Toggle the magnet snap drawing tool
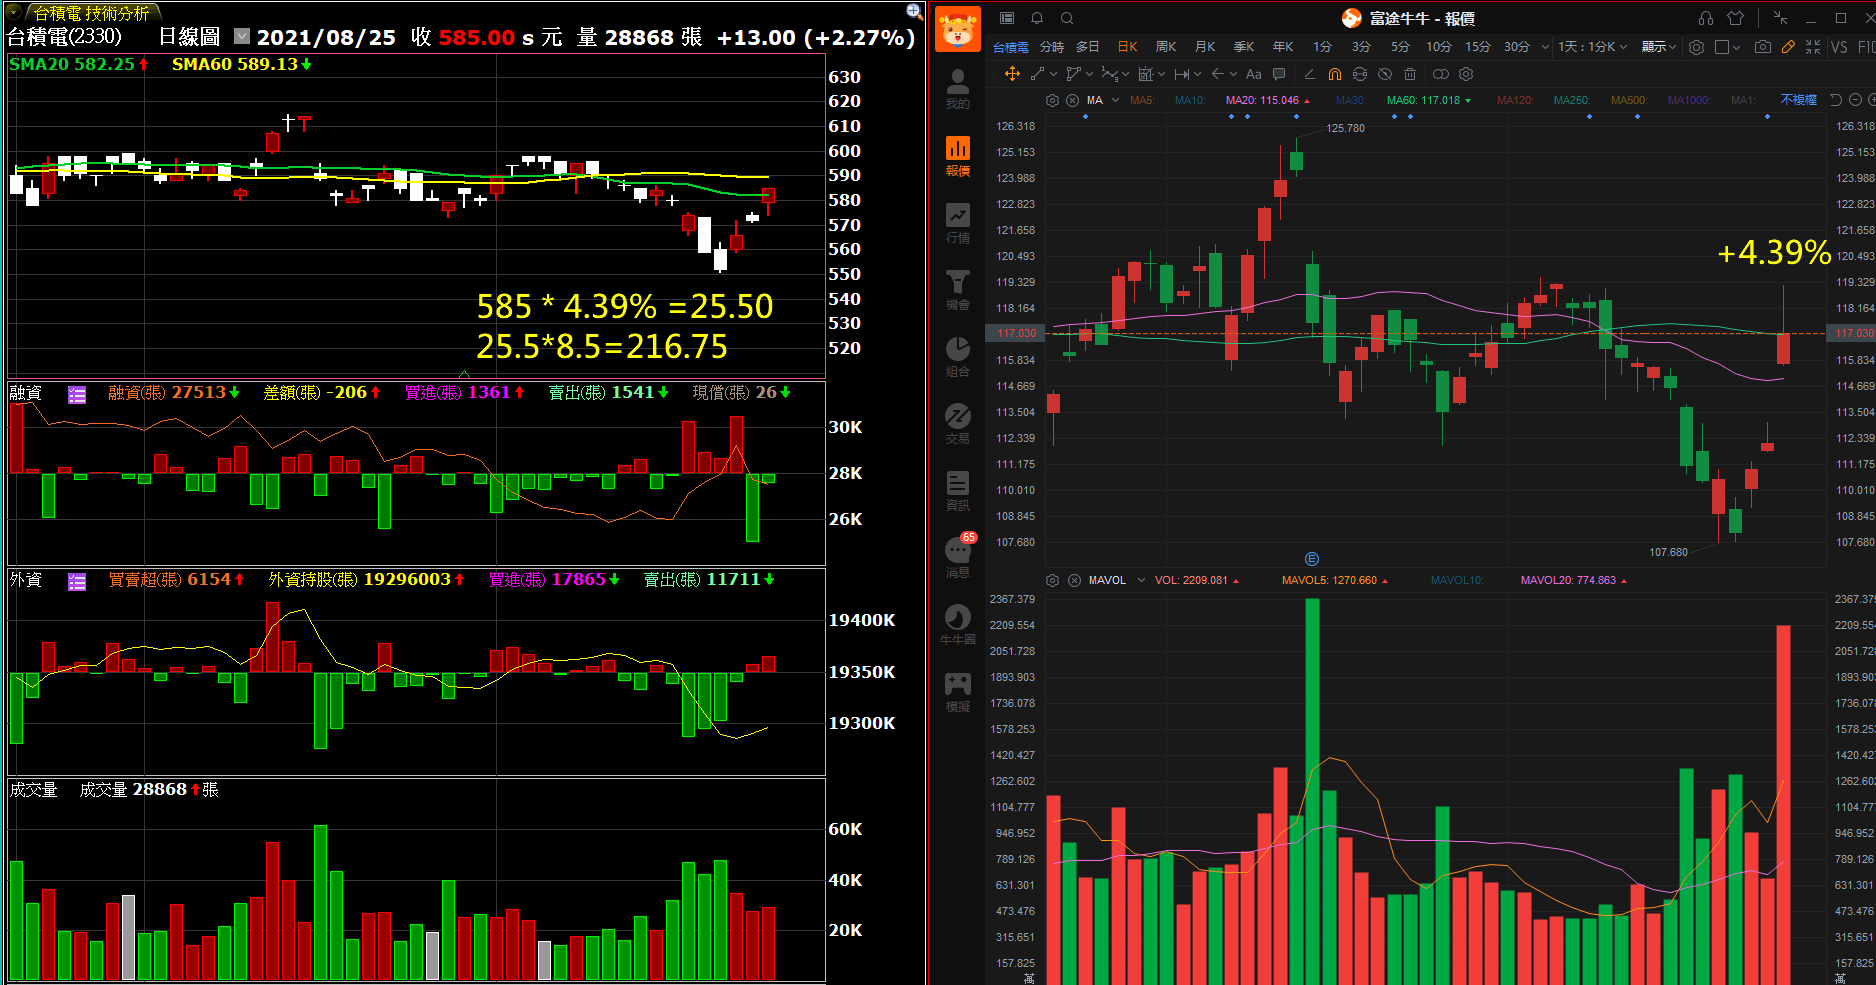The width and height of the screenshot is (1876, 985). click(x=1334, y=74)
